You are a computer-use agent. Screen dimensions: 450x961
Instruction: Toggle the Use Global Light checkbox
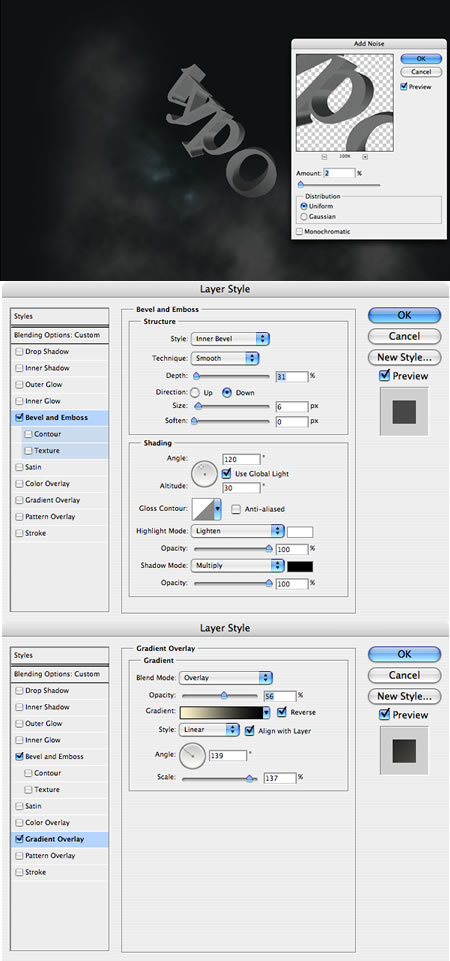pyautogui.click(x=226, y=474)
